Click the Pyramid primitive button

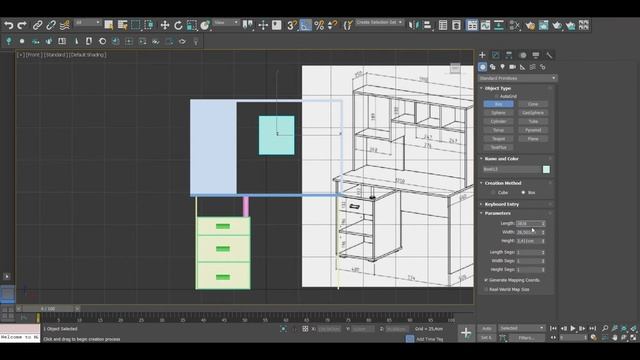533,130
